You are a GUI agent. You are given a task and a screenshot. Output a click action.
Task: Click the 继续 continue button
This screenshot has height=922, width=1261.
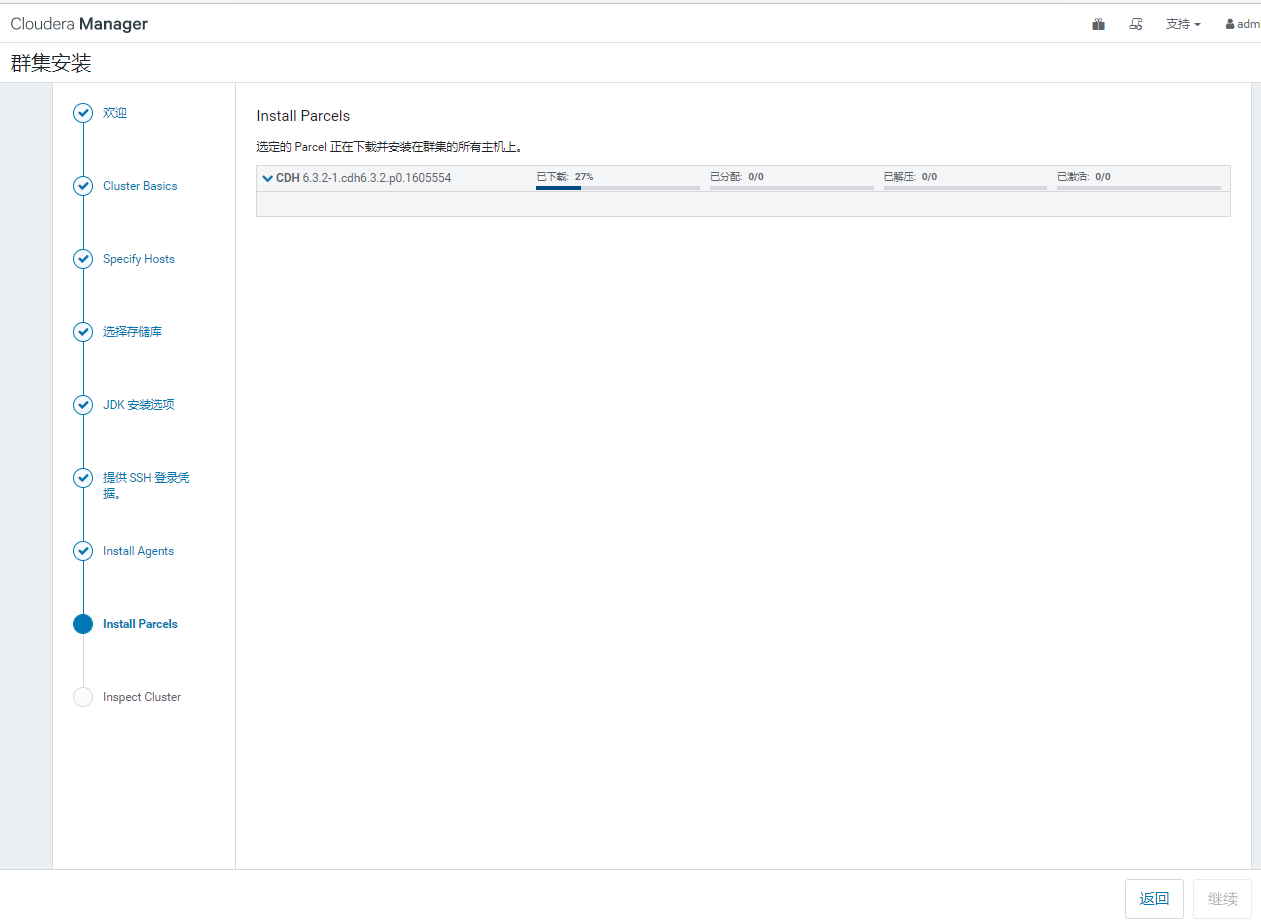(1223, 899)
